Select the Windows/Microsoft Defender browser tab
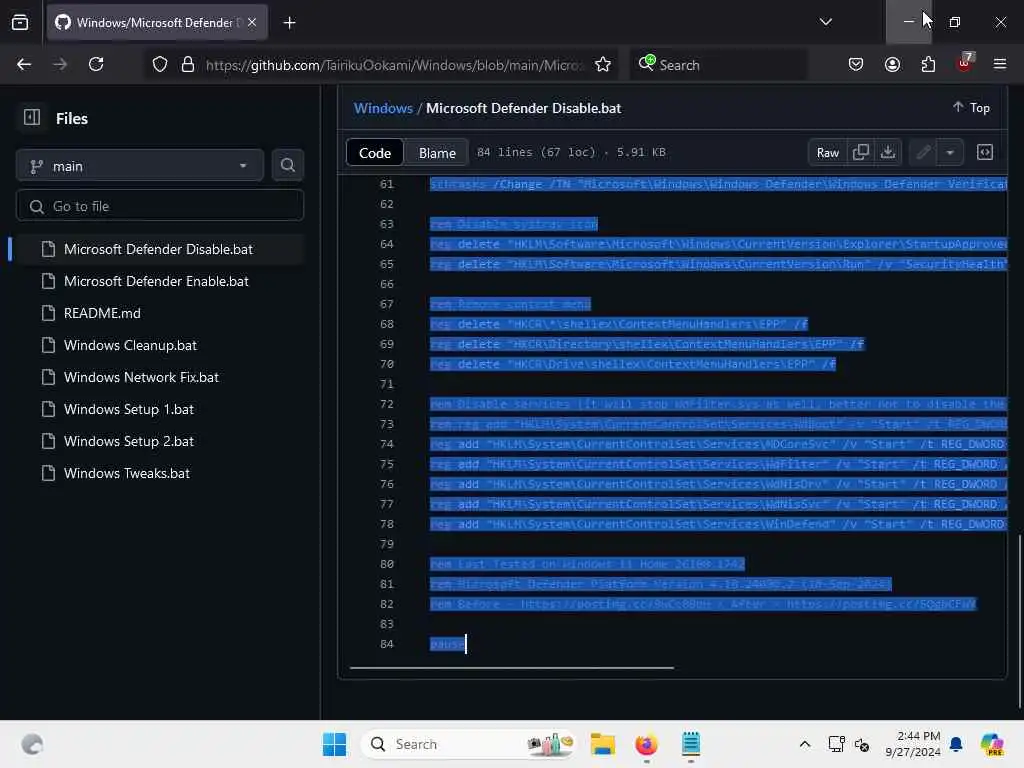This screenshot has height=768, width=1024. (x=157, y=22)
